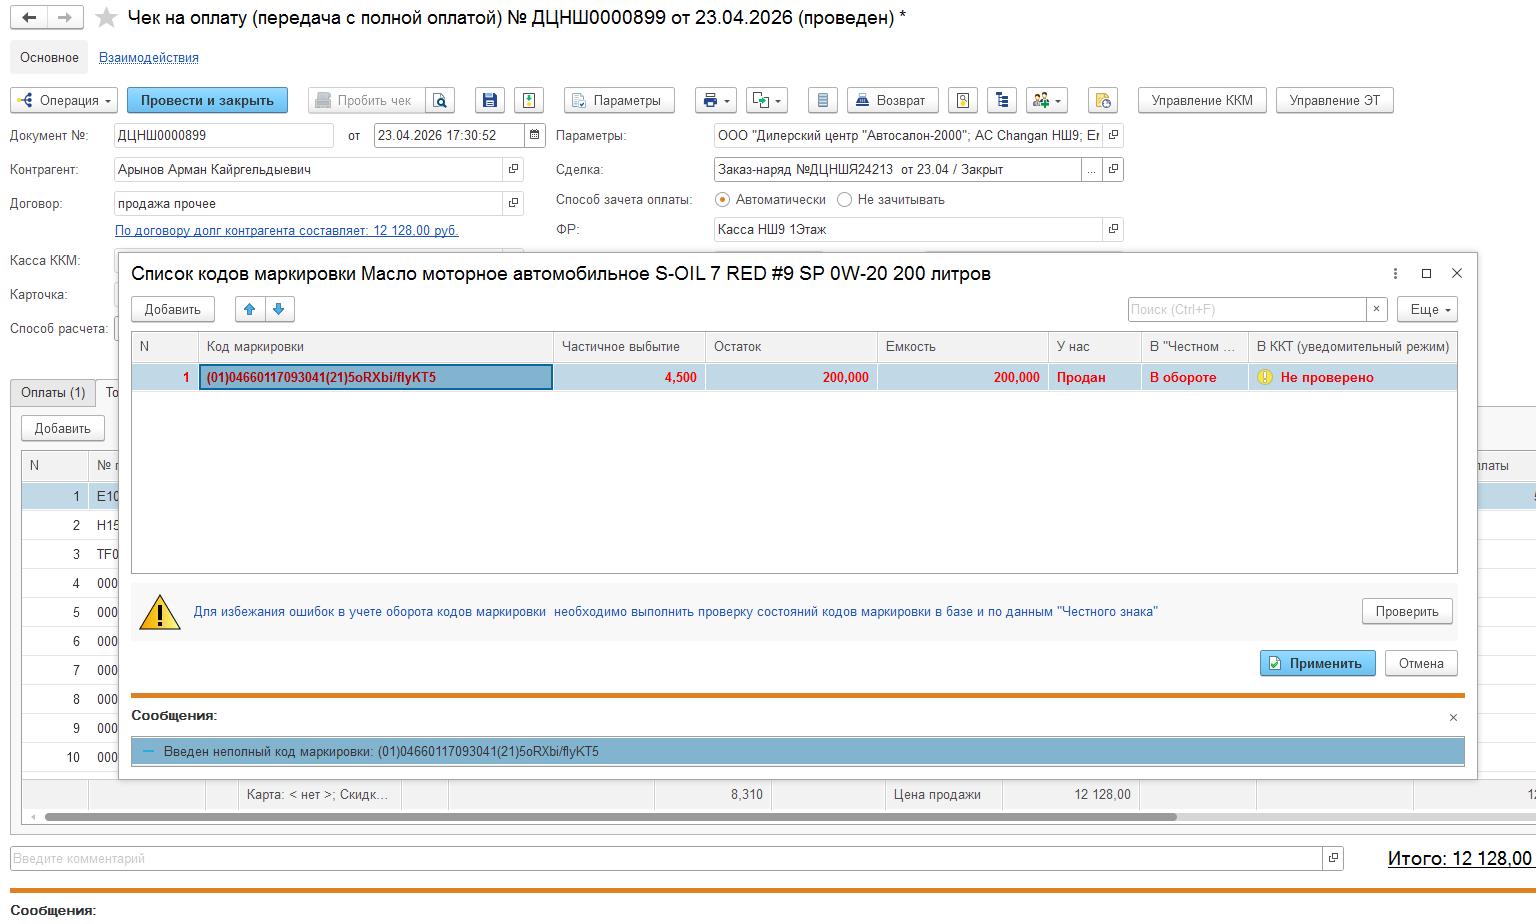The image size is (1536, 924).
Task: Click the back navigation arrow
Action: pyautogui.click(x=30, y=18)
